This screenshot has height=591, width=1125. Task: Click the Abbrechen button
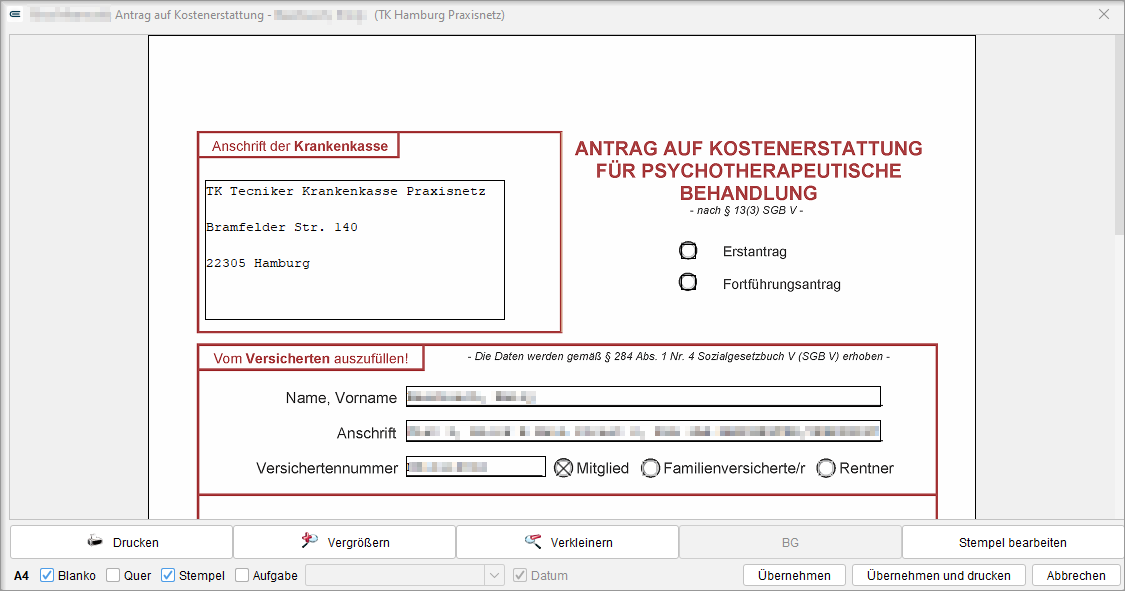[1075, 575]
